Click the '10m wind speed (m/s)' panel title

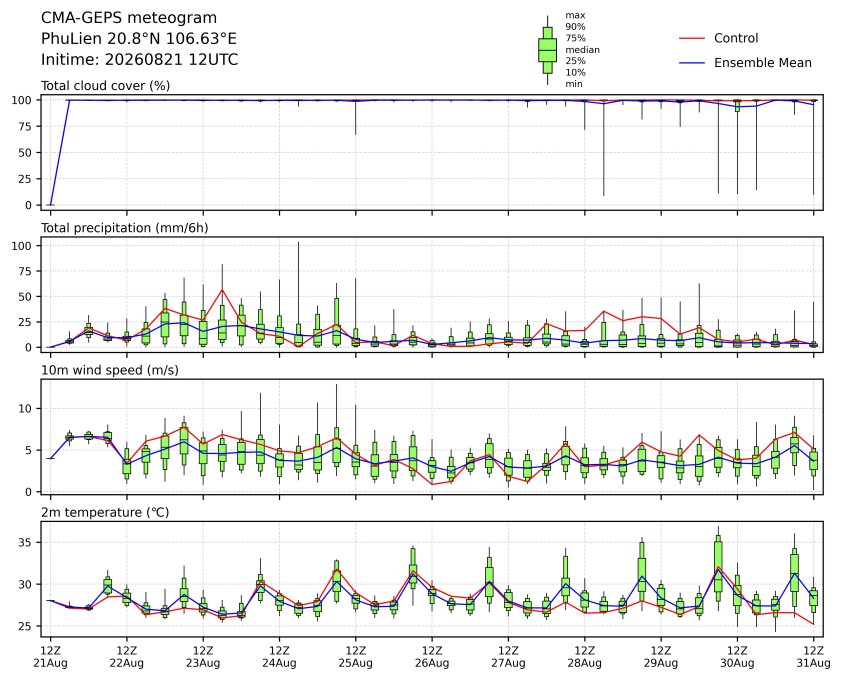[110, 370]
